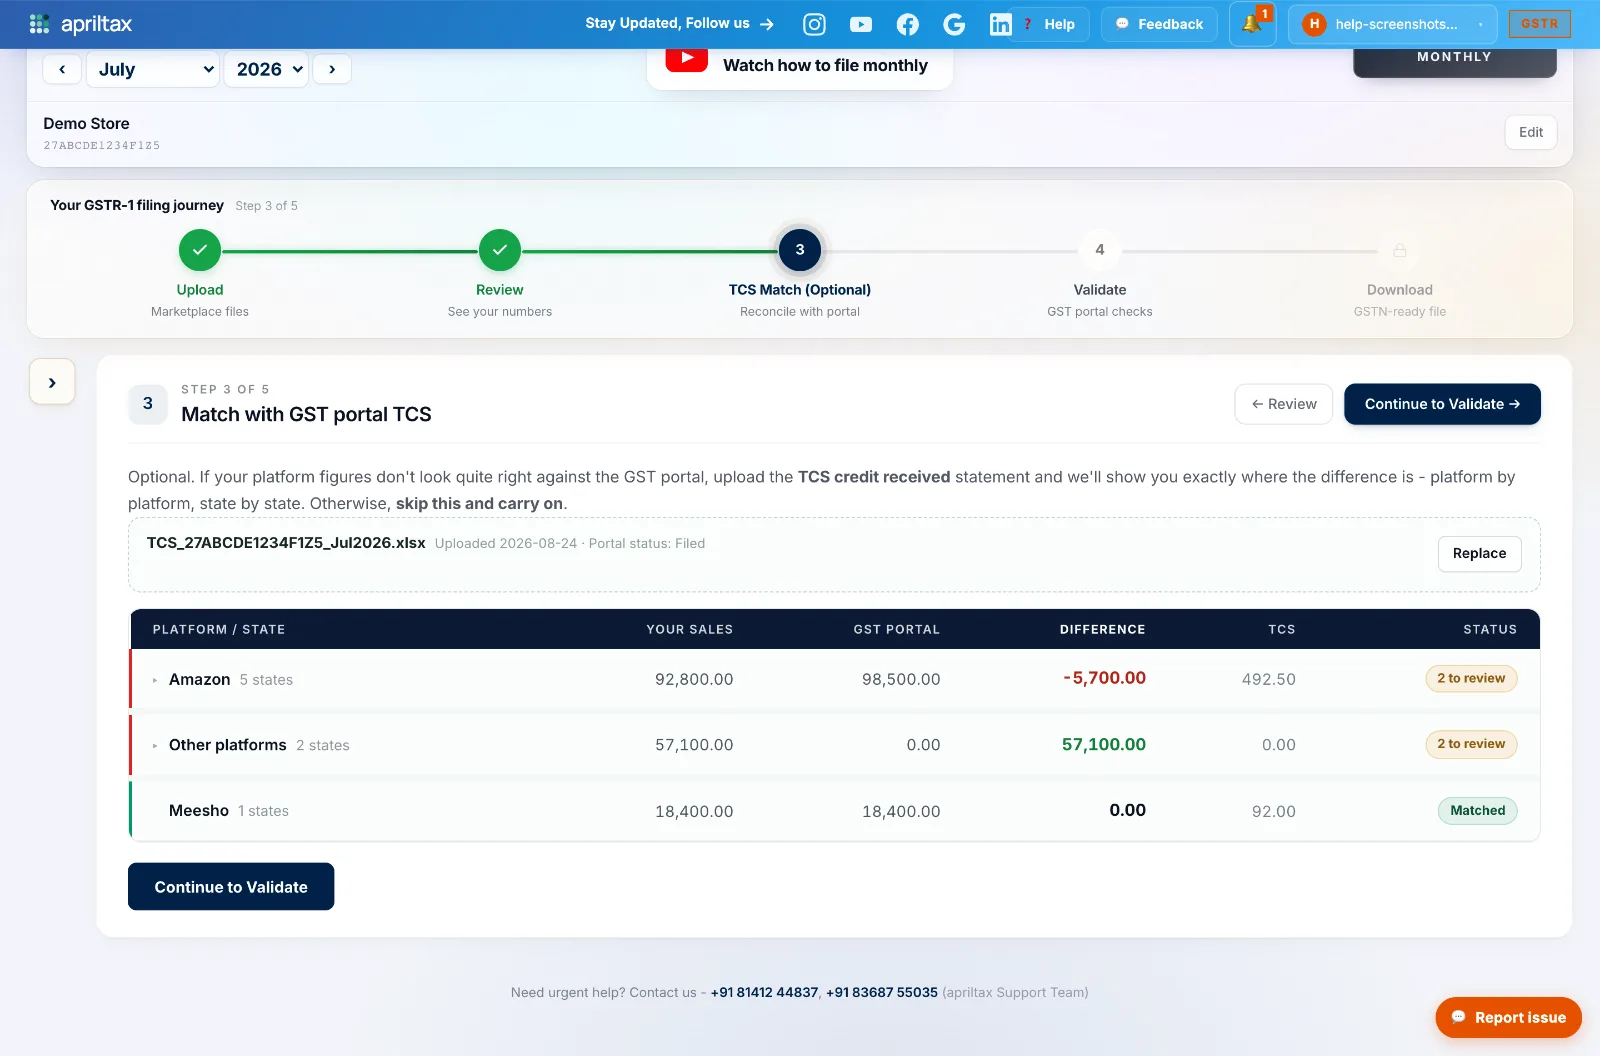Replace the uploaded TCS file
Screen dimensions: 1600x1056
click(1479, 553)
